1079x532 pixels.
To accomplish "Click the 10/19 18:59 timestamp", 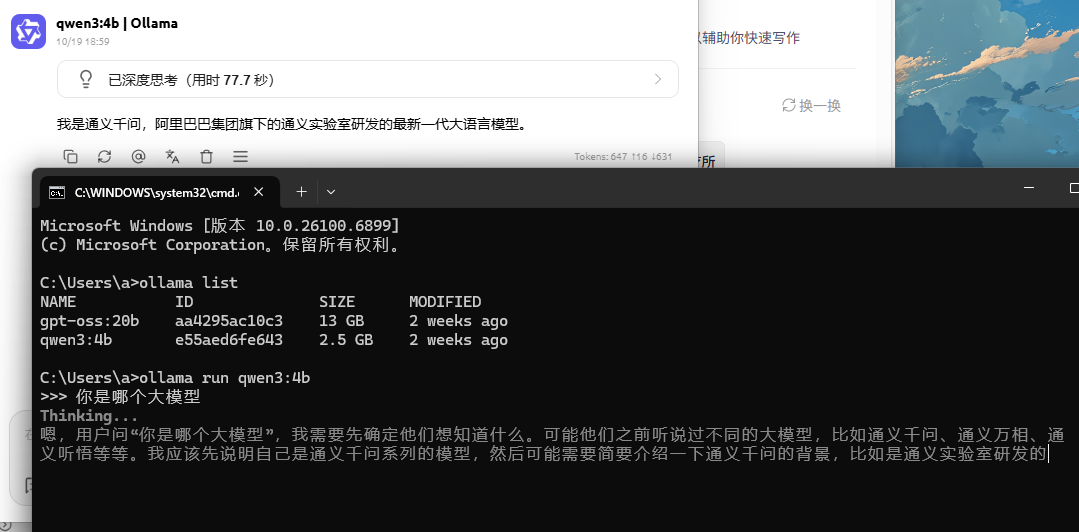I will (83, 41).
